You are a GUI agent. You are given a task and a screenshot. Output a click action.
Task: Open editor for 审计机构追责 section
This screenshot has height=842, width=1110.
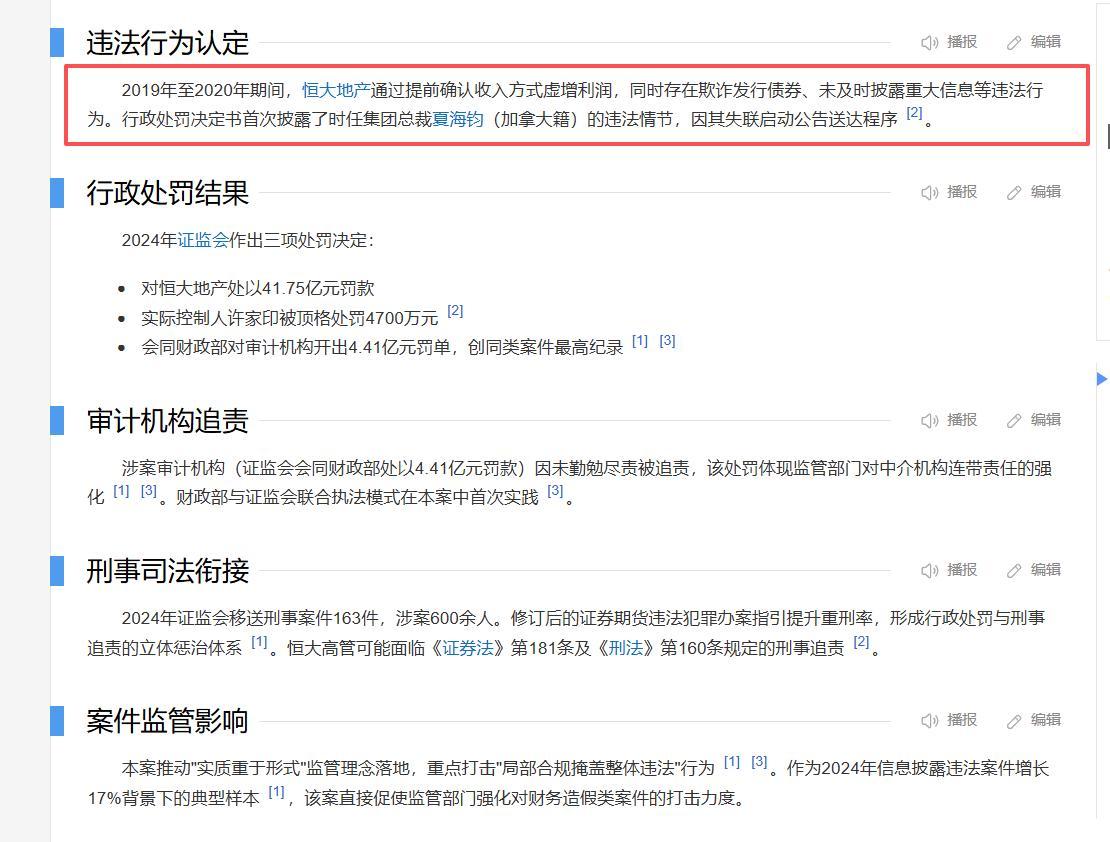(1015, 420)
